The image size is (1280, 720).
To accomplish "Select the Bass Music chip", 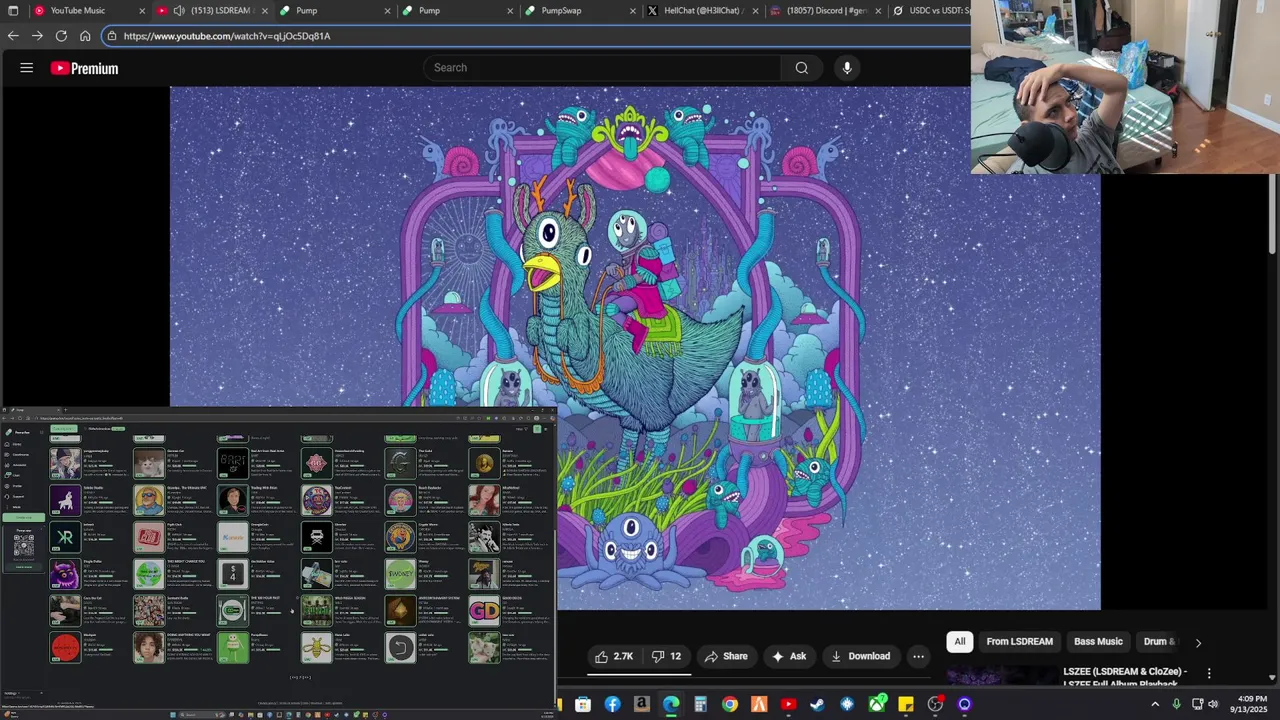I will 1098,642.
